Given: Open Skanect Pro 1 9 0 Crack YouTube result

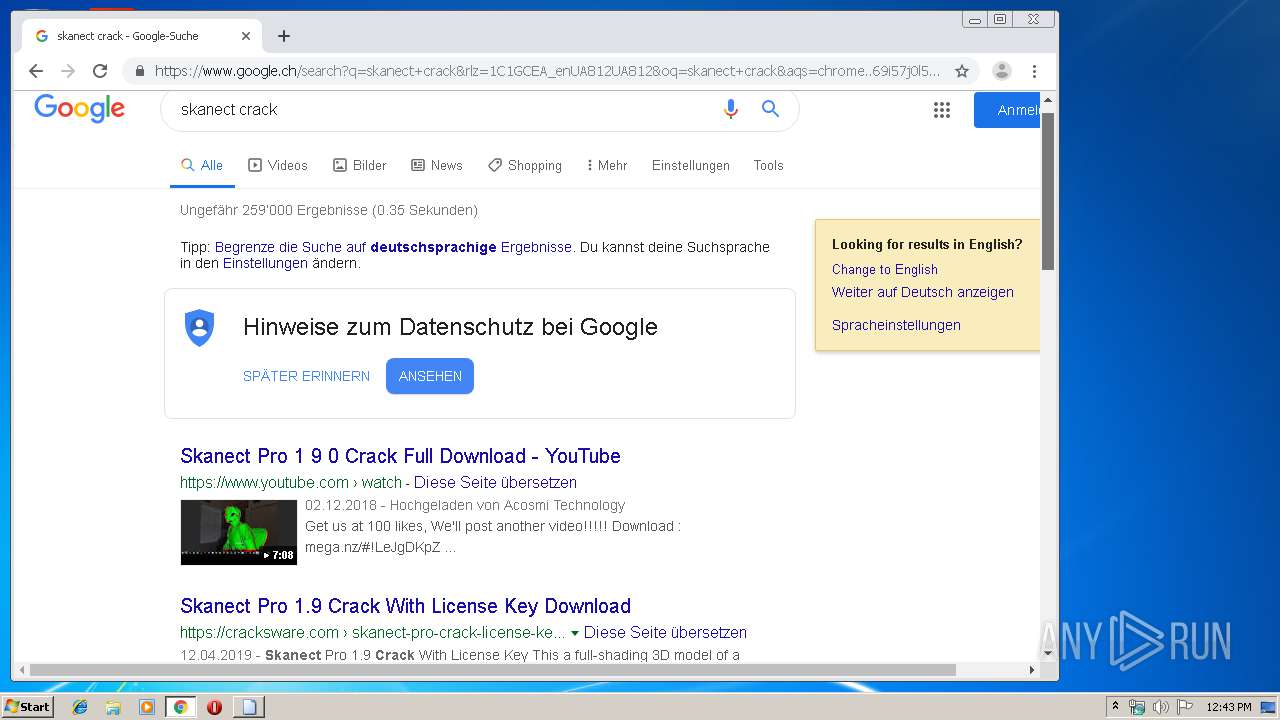Looking at the screenshot, I should (x=400, y=456).
